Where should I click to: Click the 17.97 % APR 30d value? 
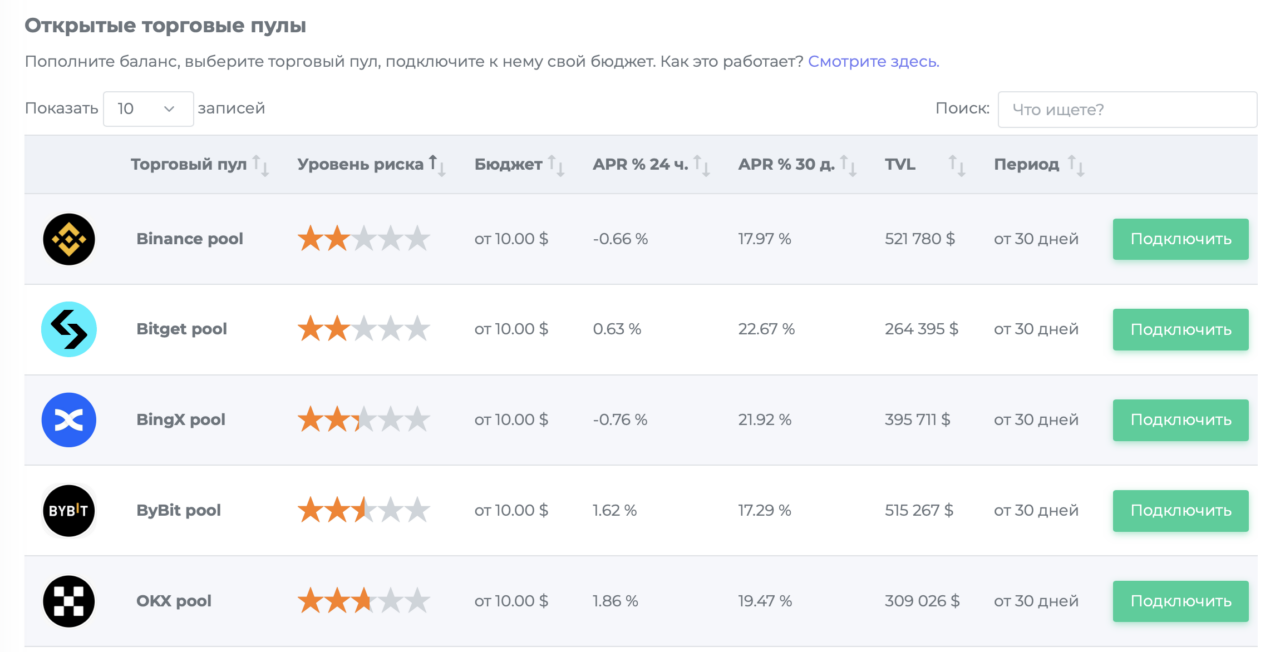[765, 239]
